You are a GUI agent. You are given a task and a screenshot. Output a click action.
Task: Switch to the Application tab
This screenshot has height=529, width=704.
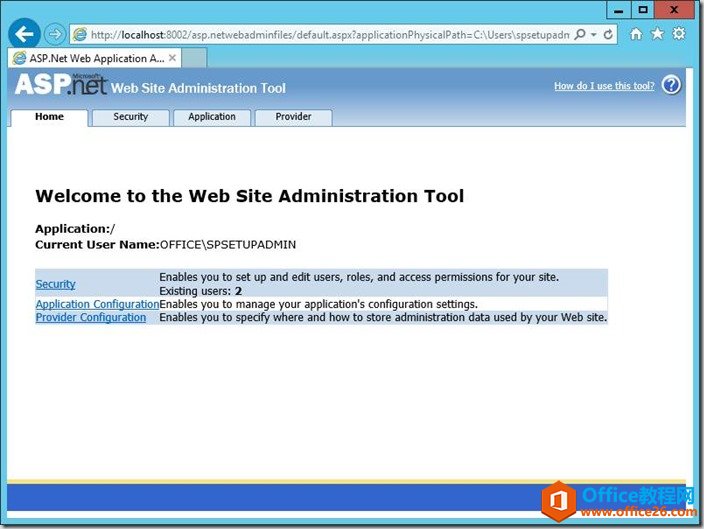click(x=212, y=117)
